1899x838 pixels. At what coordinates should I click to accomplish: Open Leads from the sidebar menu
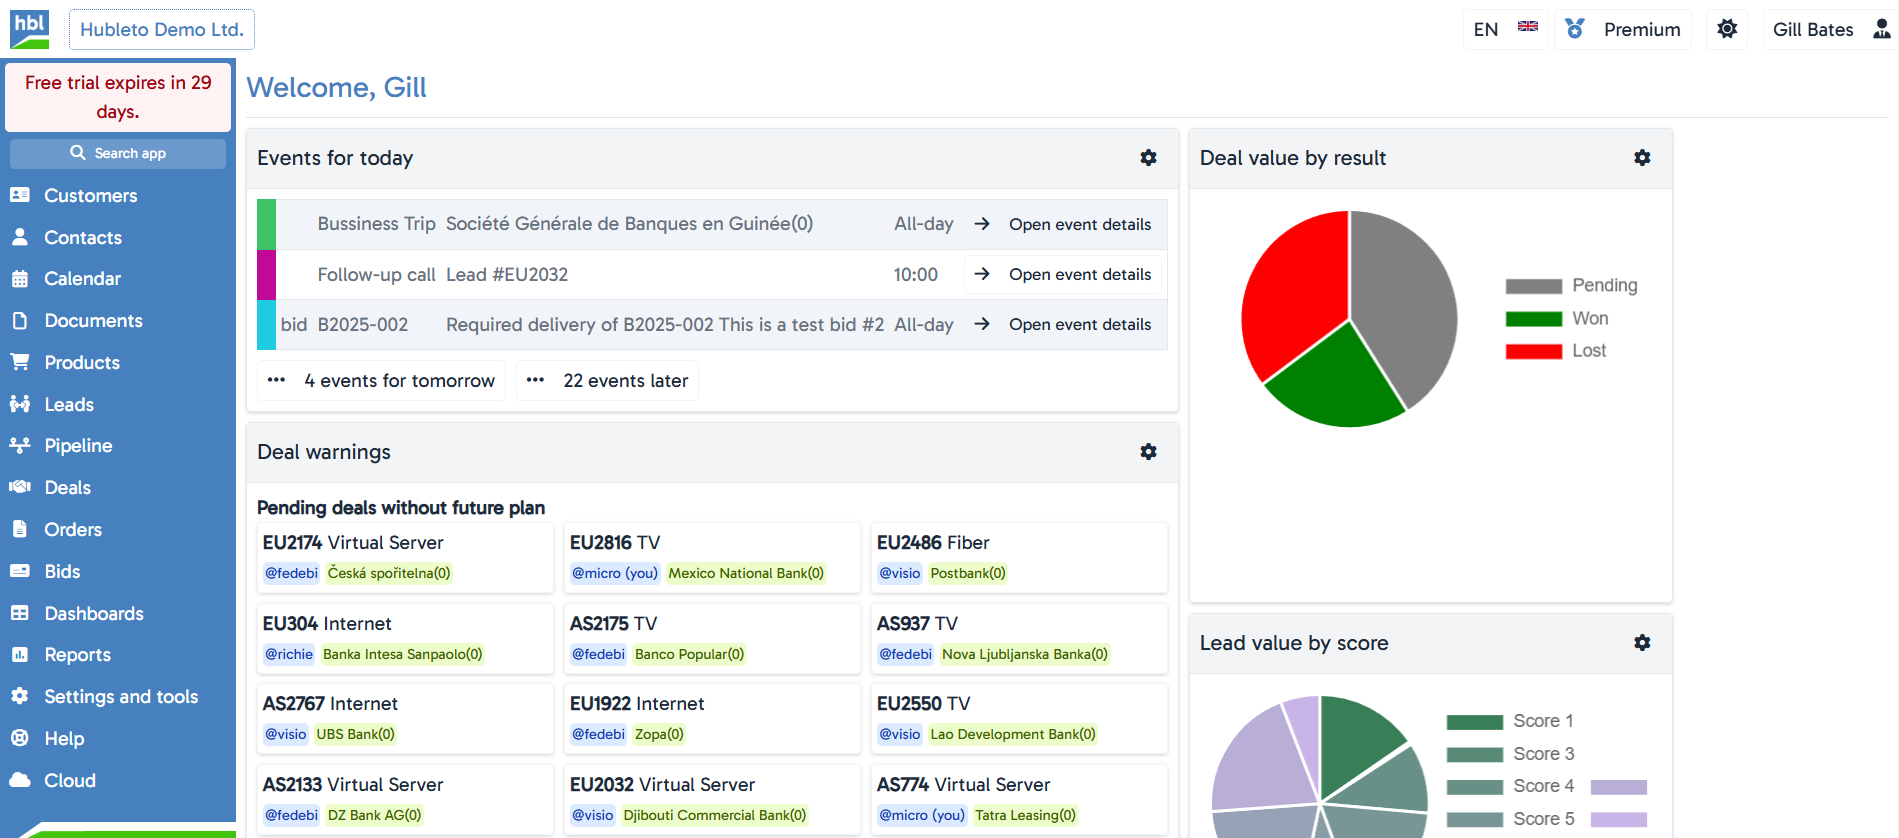[69, 405]
